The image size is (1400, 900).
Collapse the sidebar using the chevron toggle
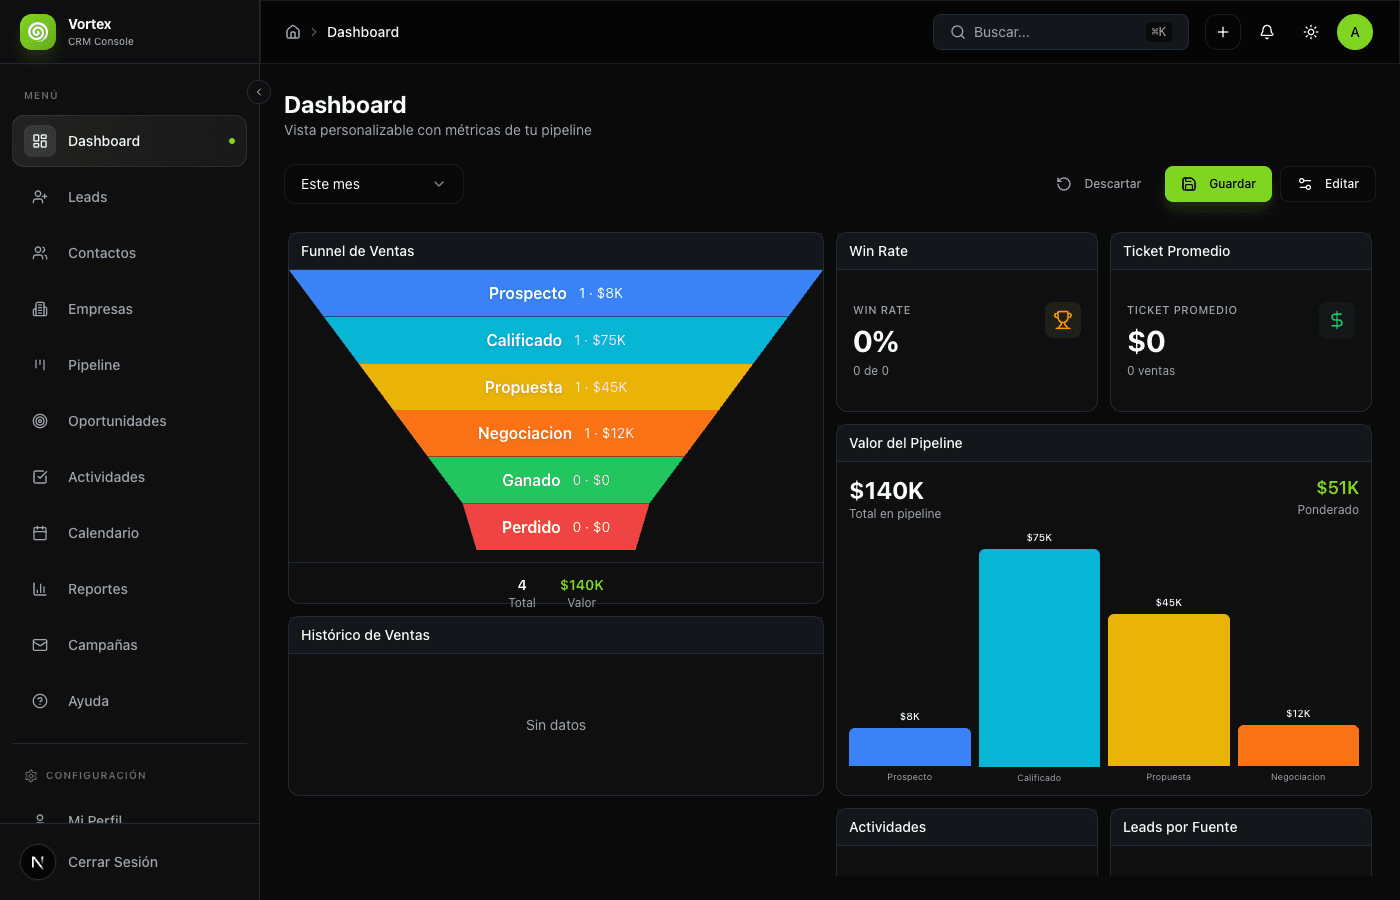[258, 91]
